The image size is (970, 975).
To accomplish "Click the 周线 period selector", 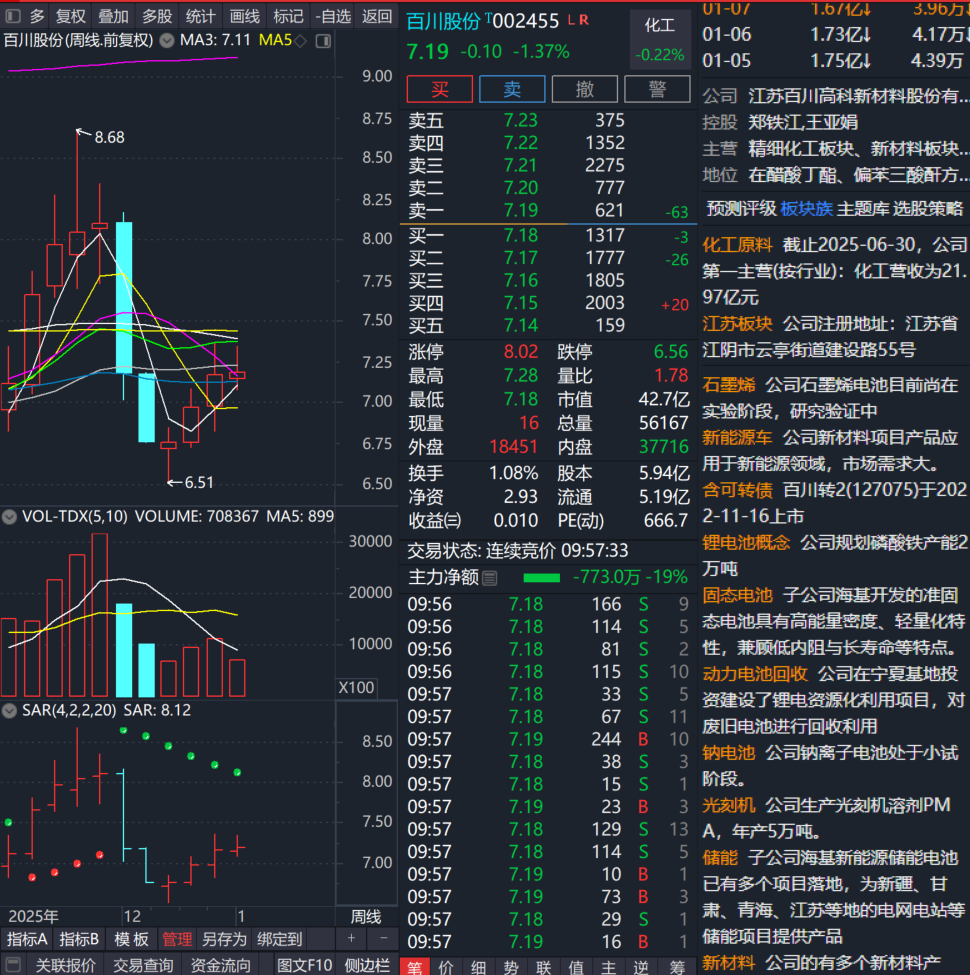I will tap(366, 917).
